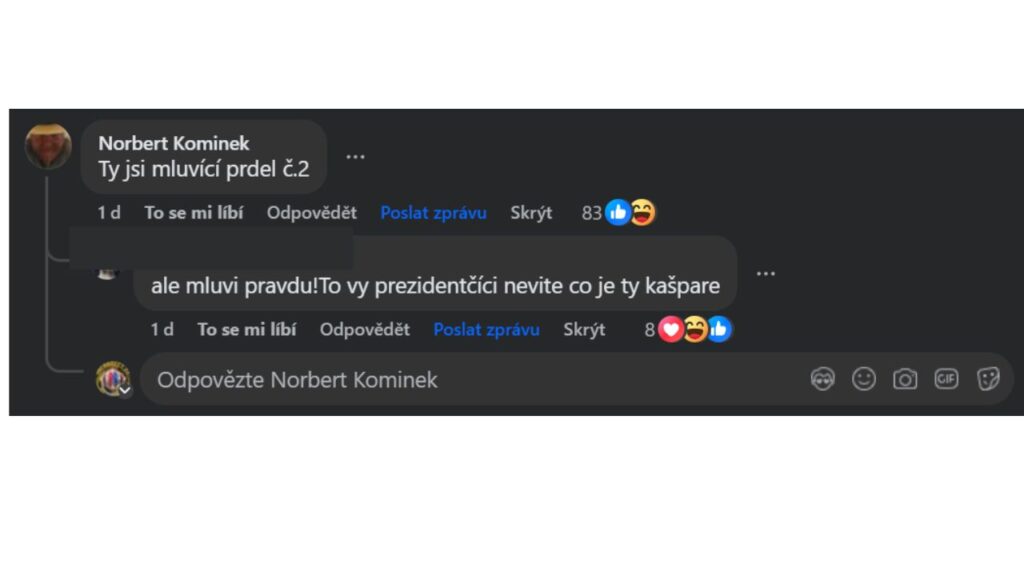Attach a photo using the camera icon

(905, 380)
